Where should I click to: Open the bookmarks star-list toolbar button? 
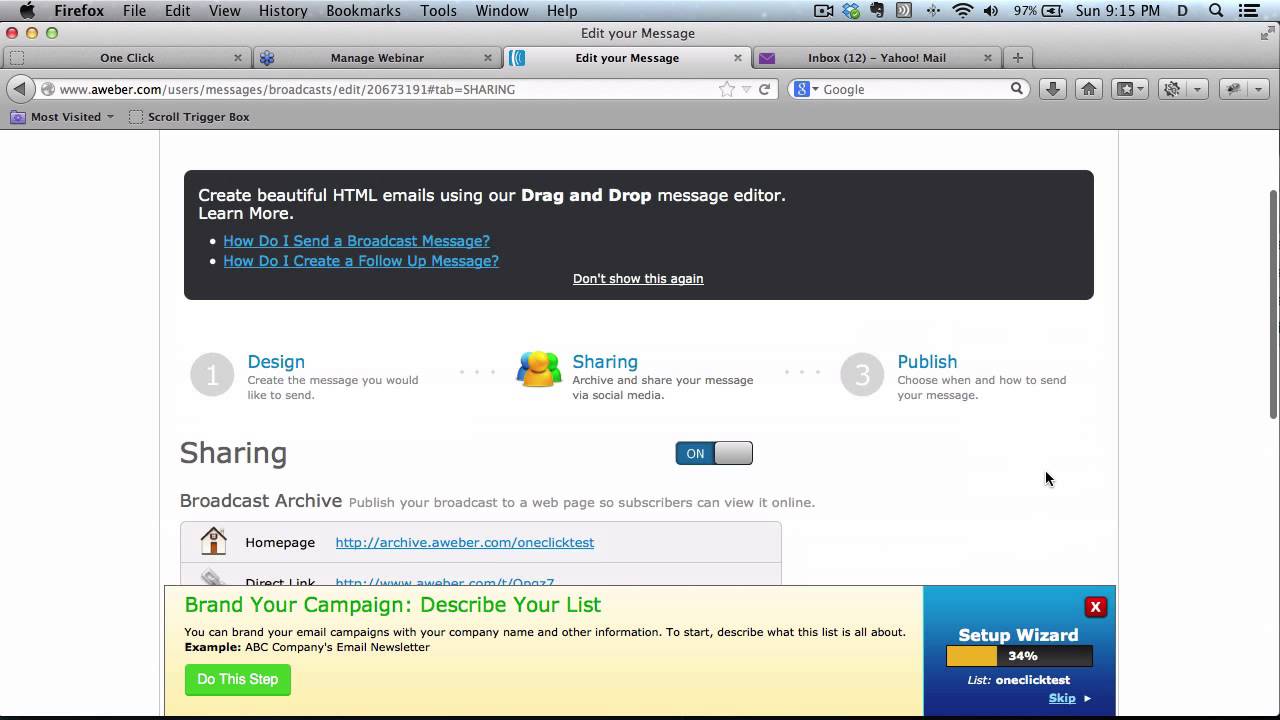(x=1125, y=89)
